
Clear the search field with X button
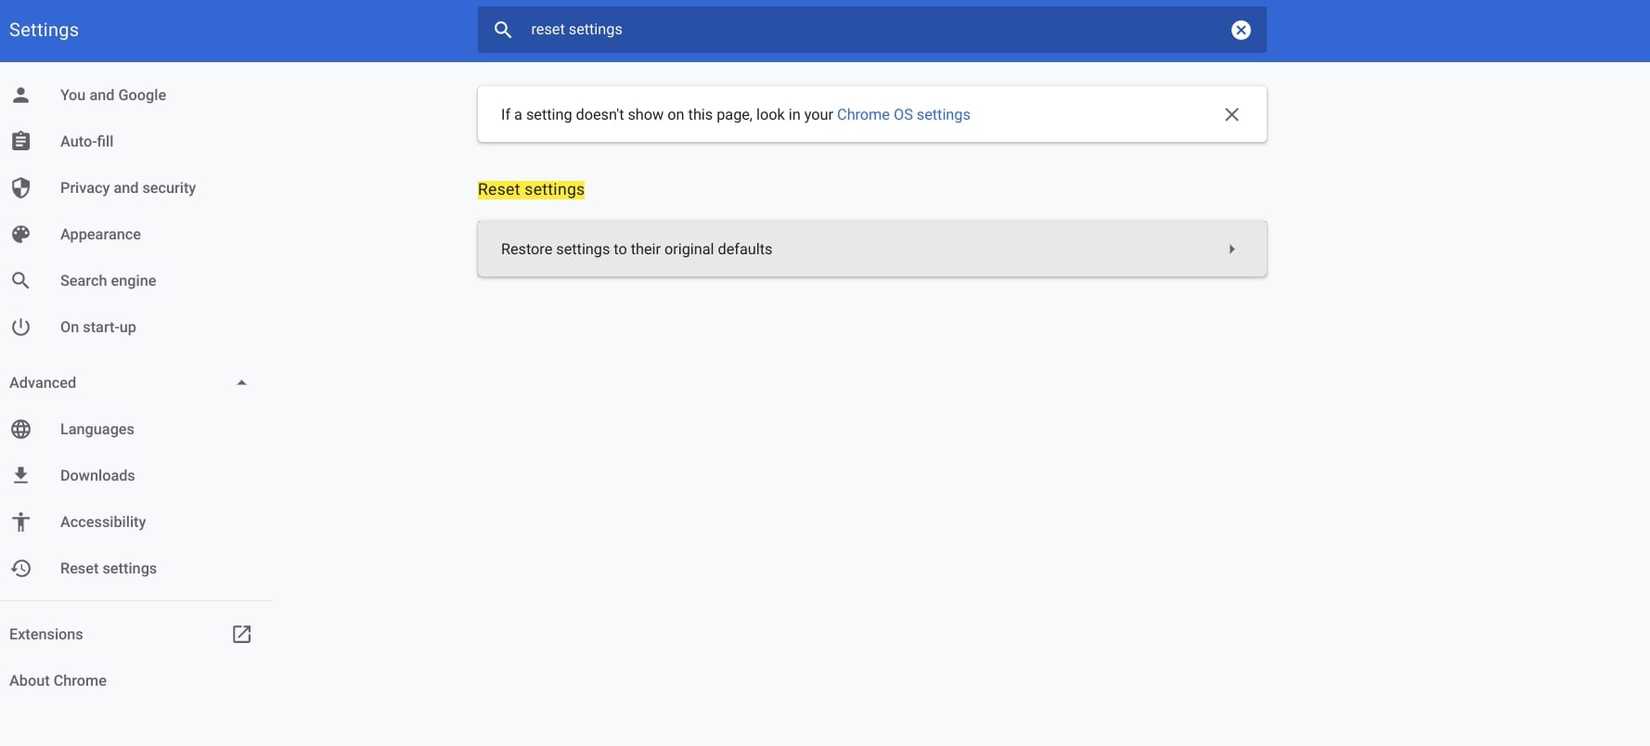(1240, 30)
